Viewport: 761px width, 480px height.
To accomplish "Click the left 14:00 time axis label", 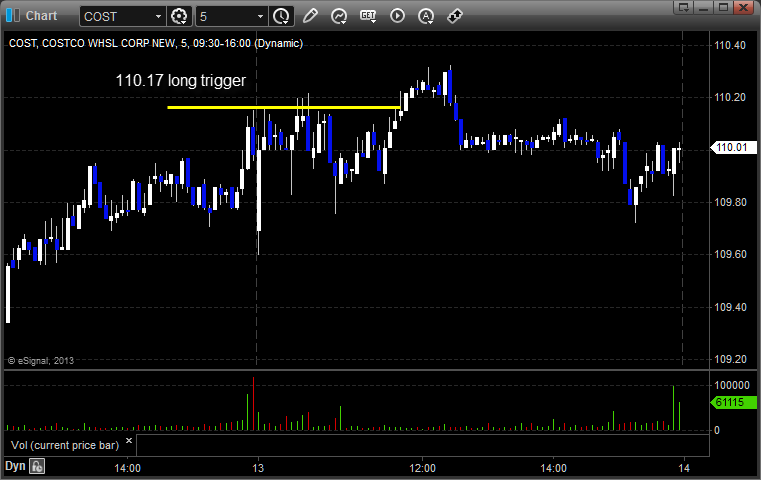I will pyautogui.click(x=127, y=468).
